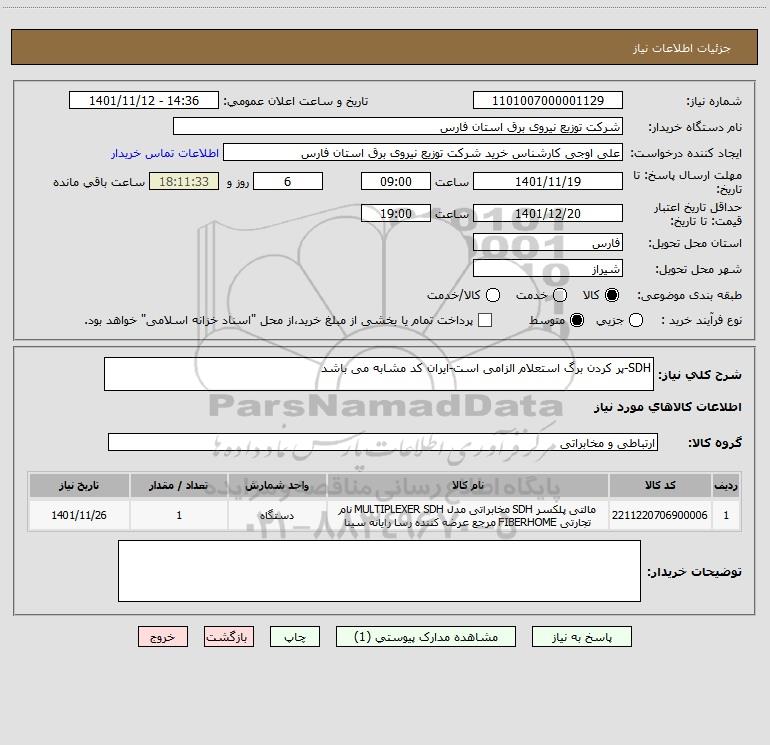Click the تعداد / مقدار column header
Image resolution: width=770 pixels, height=745 pixels.
tap(179, 485)
